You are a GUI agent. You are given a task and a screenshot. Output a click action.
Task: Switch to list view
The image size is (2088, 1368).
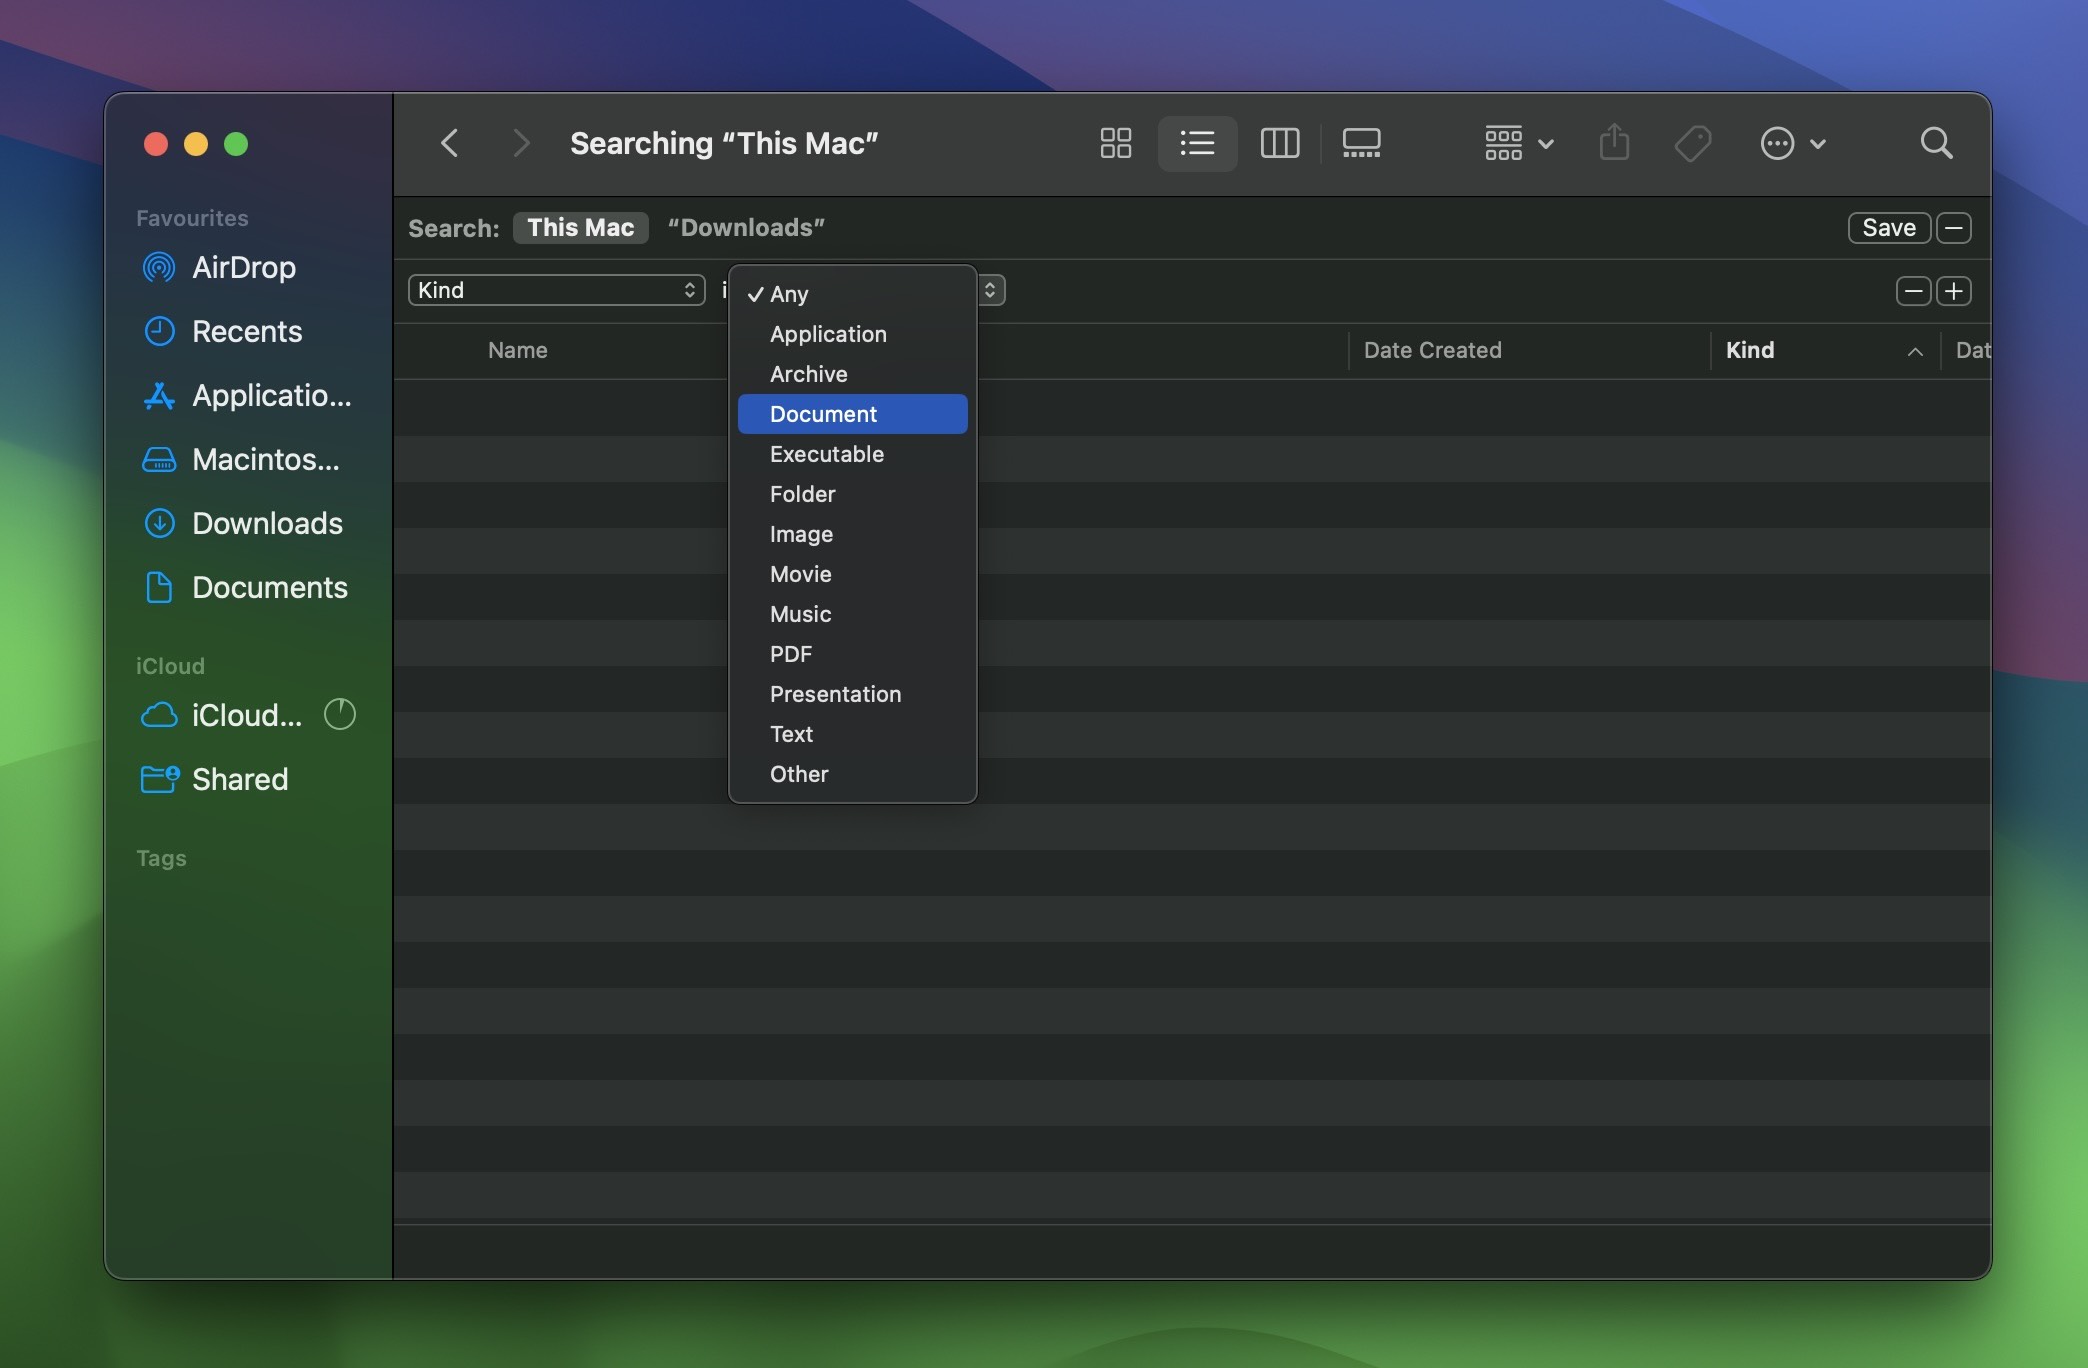(1197, 143)
